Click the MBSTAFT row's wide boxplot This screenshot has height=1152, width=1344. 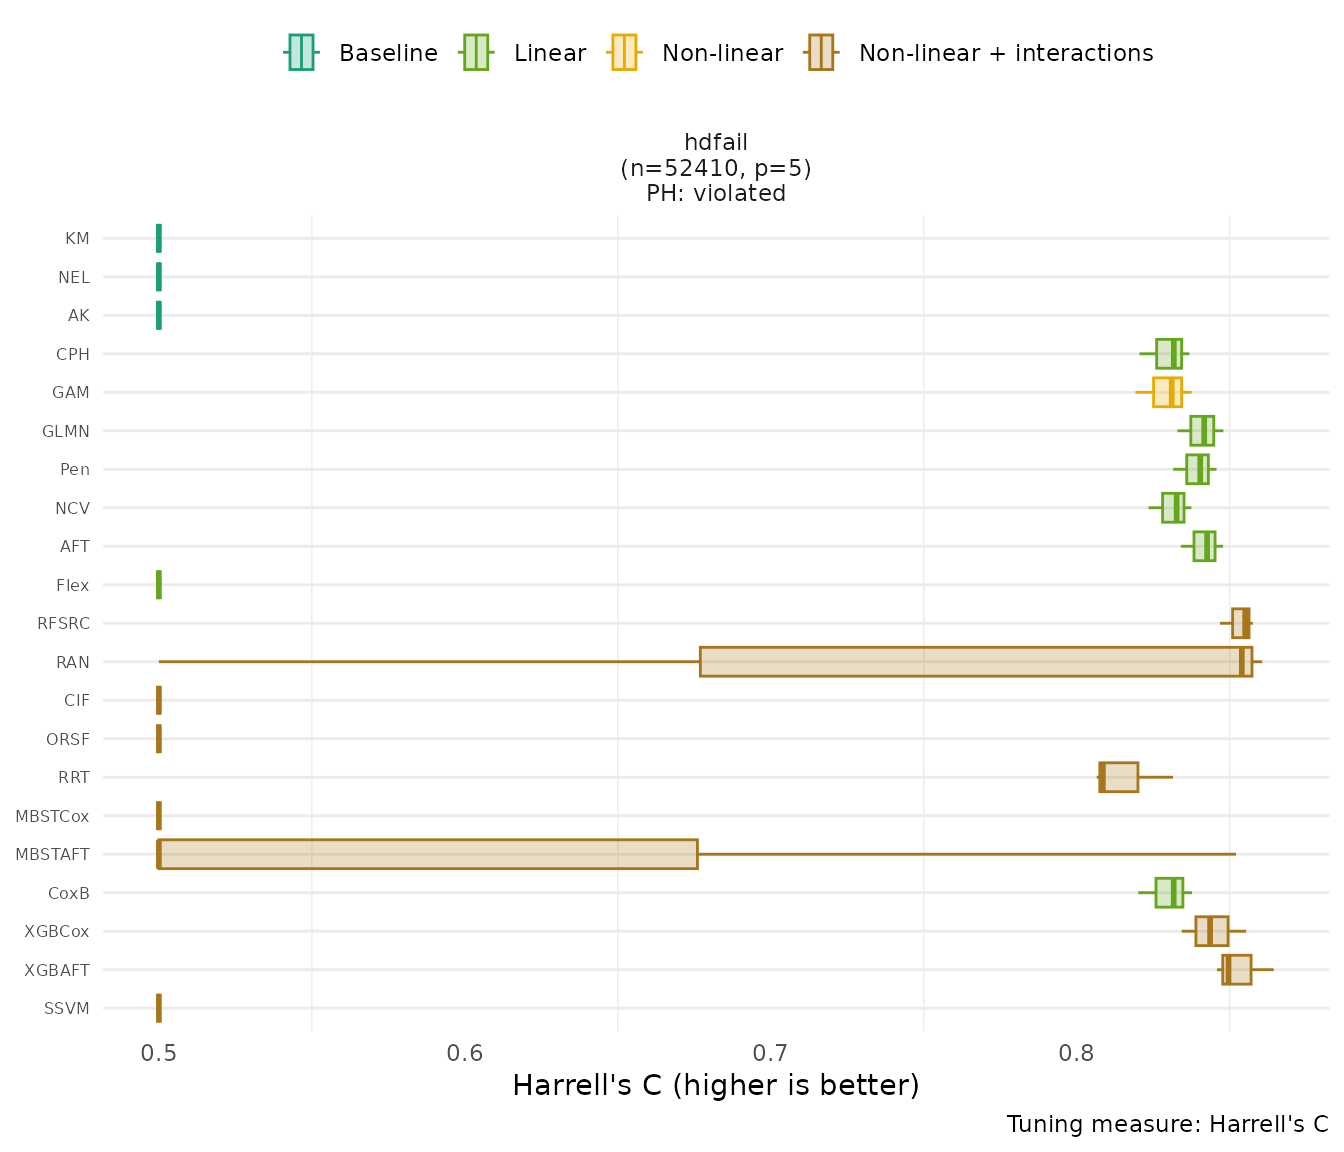pos(428,854)
